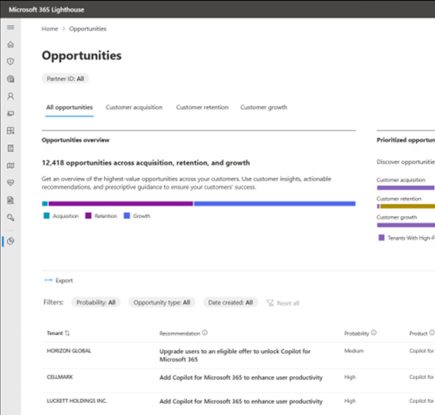Select the pie chart Opportunities sidebar icon

(11, 241)
